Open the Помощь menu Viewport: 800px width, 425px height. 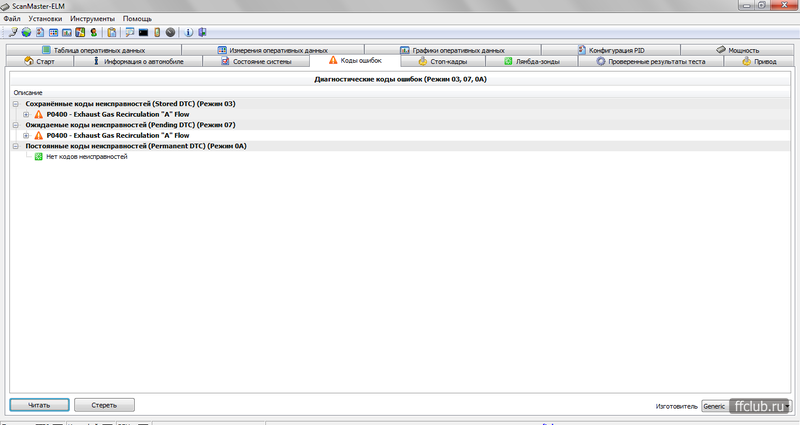[x=137, y=18]
